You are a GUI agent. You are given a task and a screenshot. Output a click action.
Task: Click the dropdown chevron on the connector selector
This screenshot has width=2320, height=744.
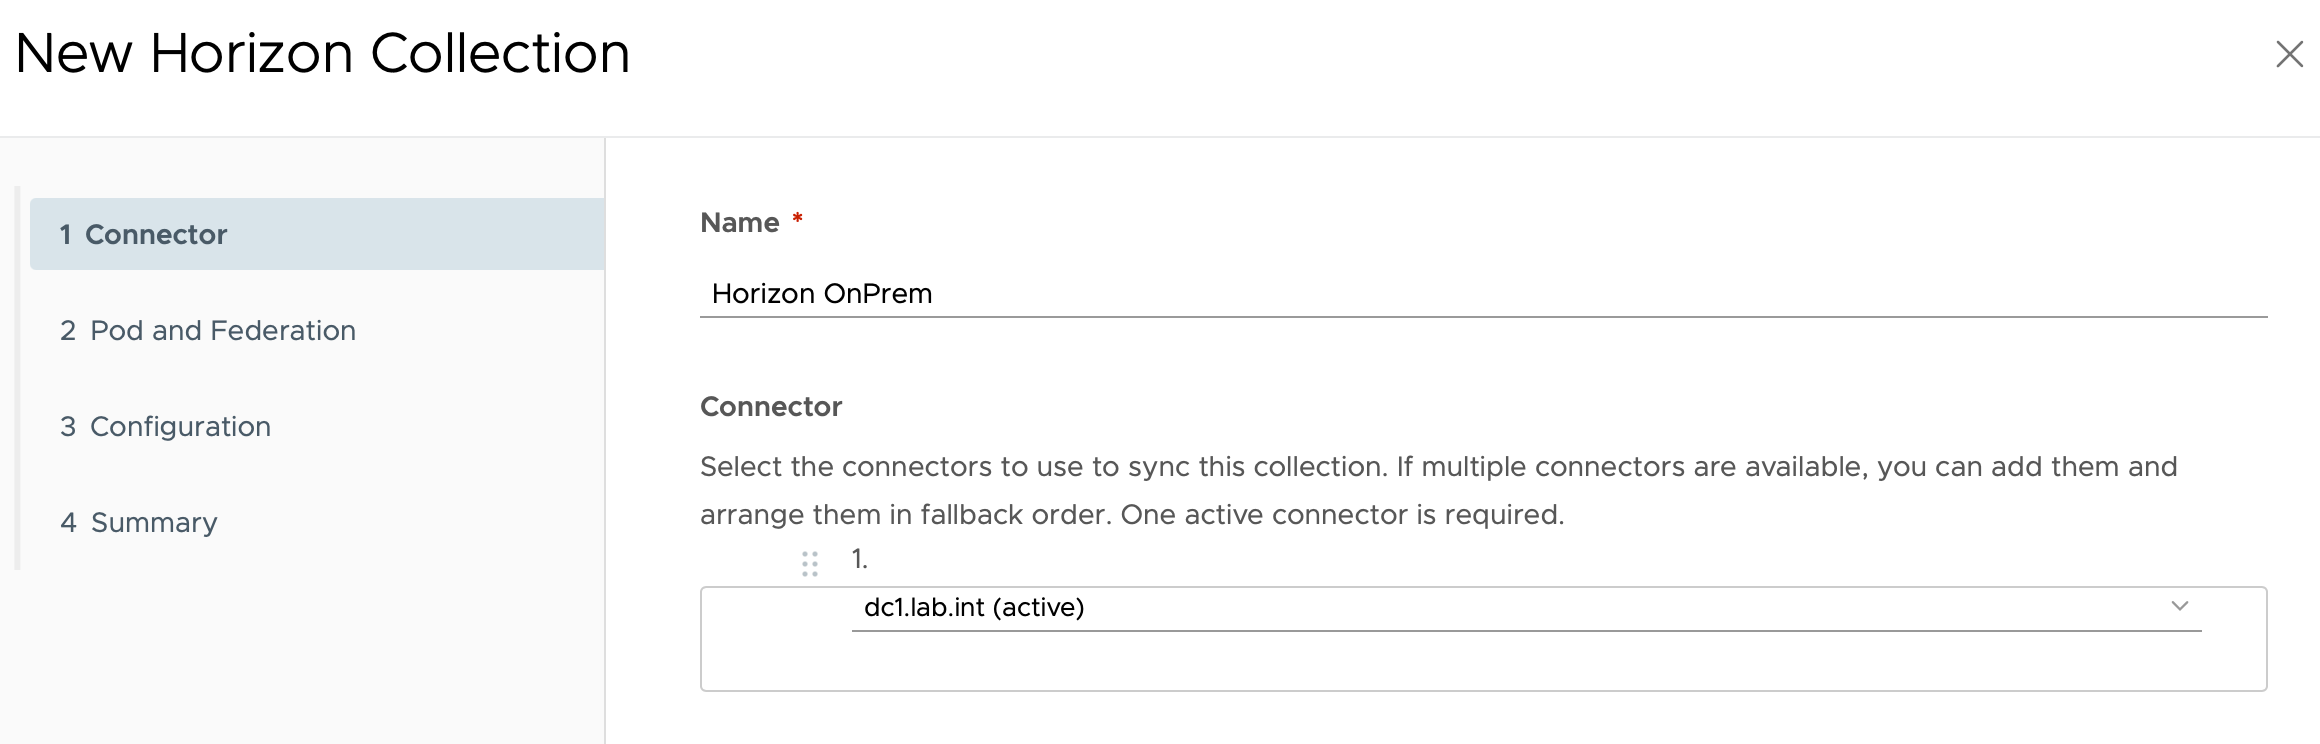point(2180,606)
